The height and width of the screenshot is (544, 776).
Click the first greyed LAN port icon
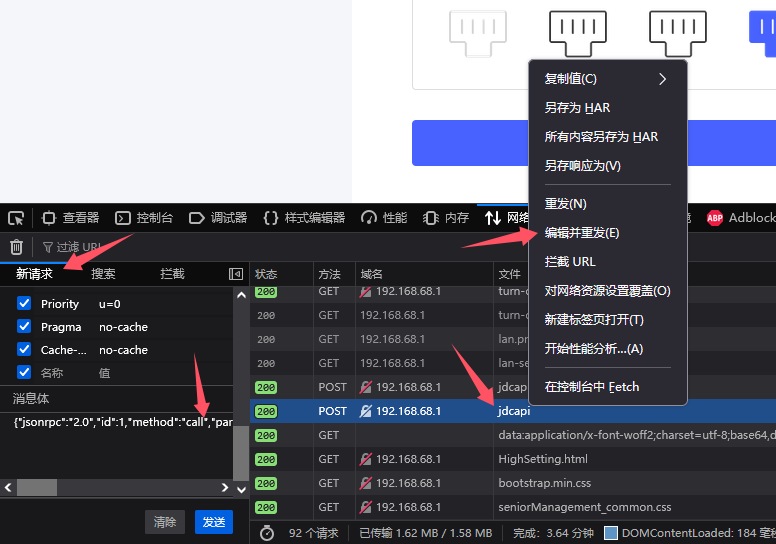(478, 33)
